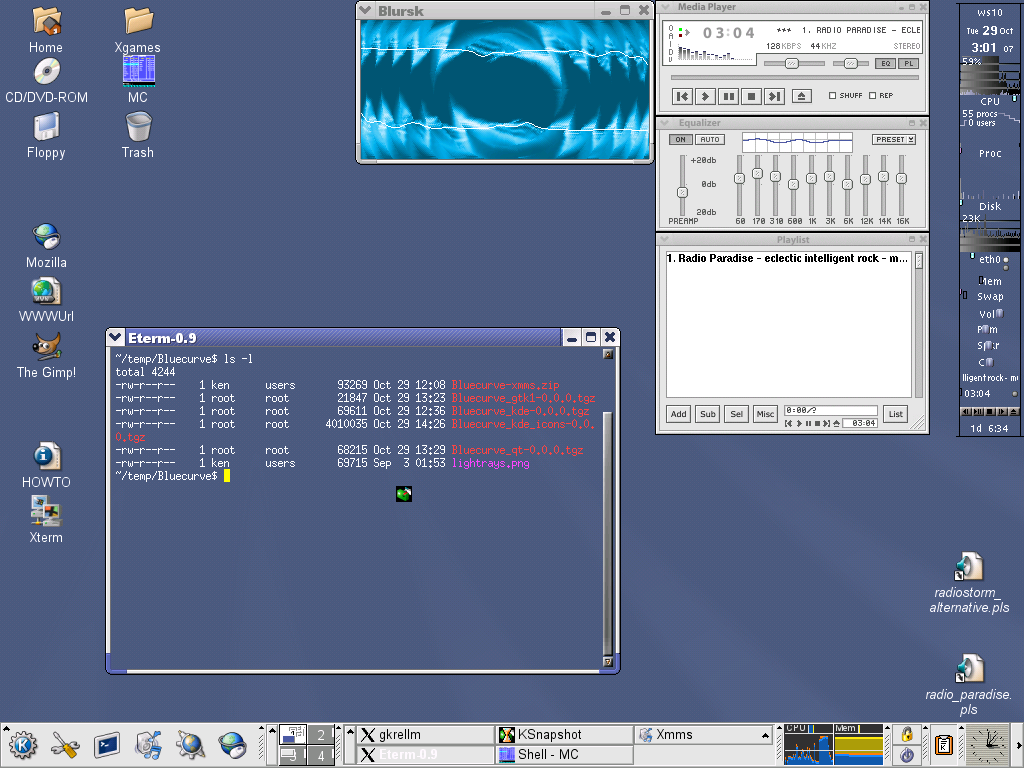Click the Media Player volume slider
Image resolution: width=1024 pixels, height=768 pixels.
pos(794,63)
